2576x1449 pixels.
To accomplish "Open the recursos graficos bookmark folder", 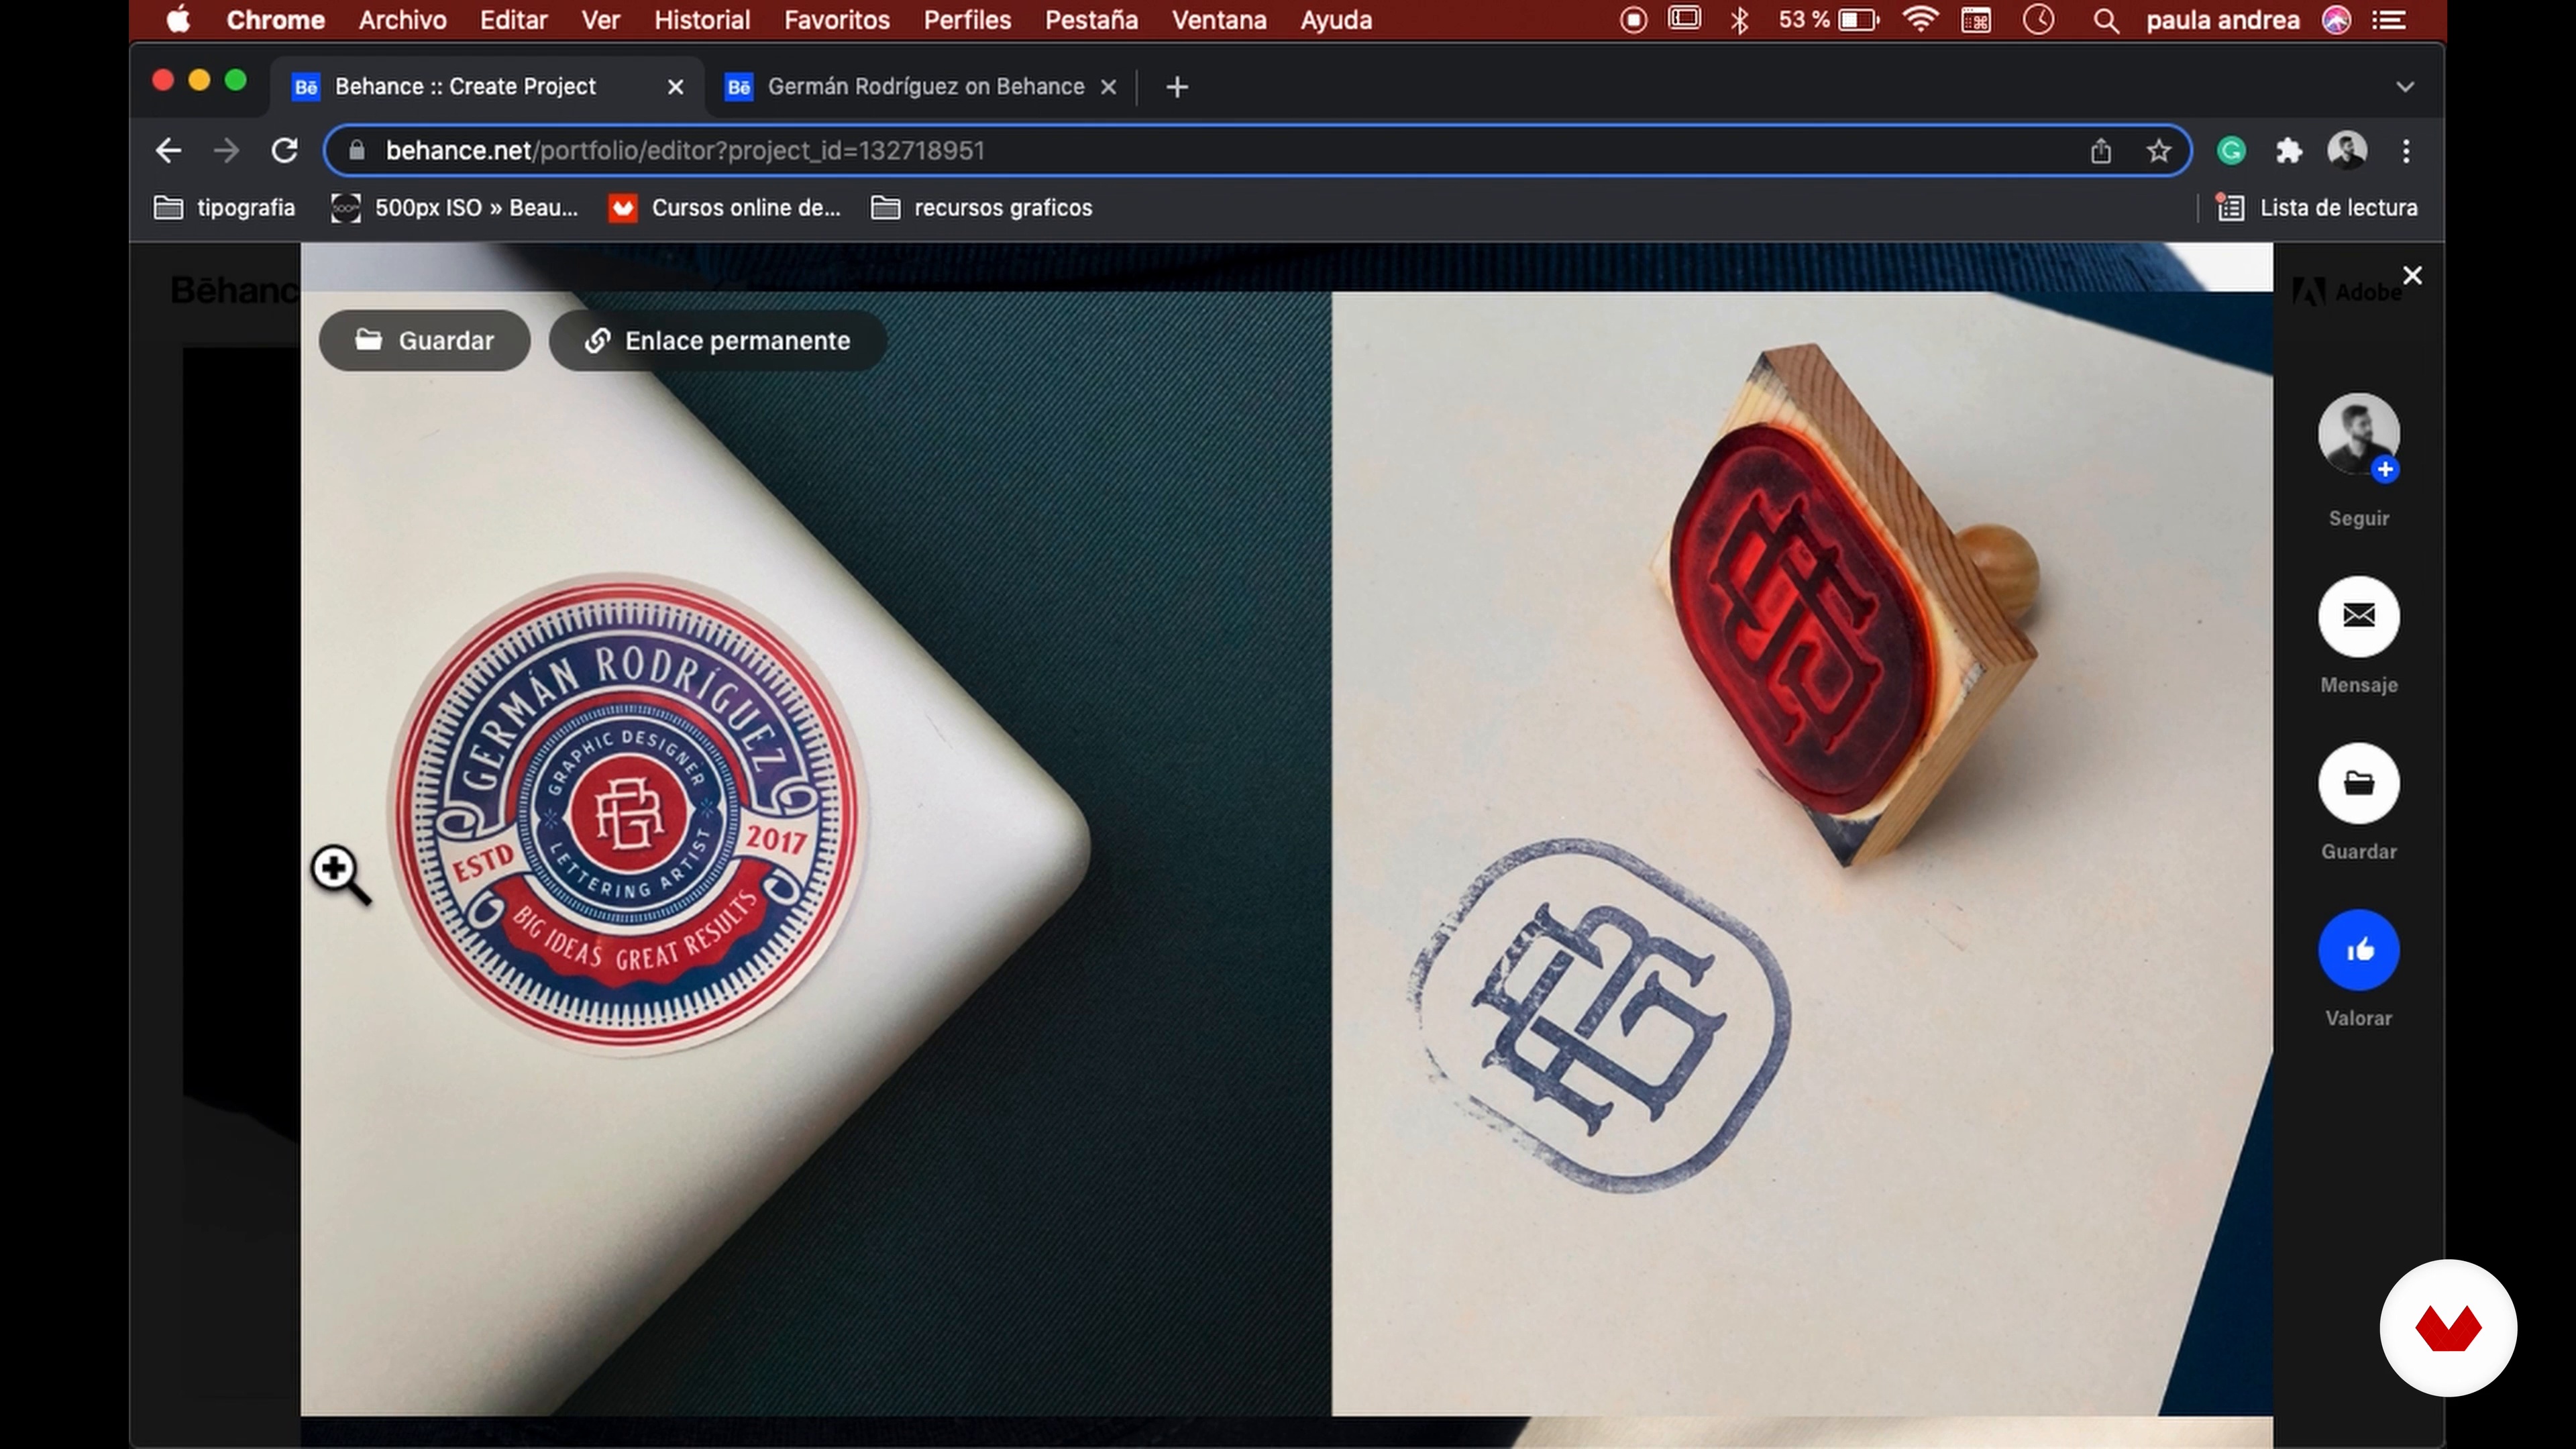I will pyautogui.click(x=982, y=208).
